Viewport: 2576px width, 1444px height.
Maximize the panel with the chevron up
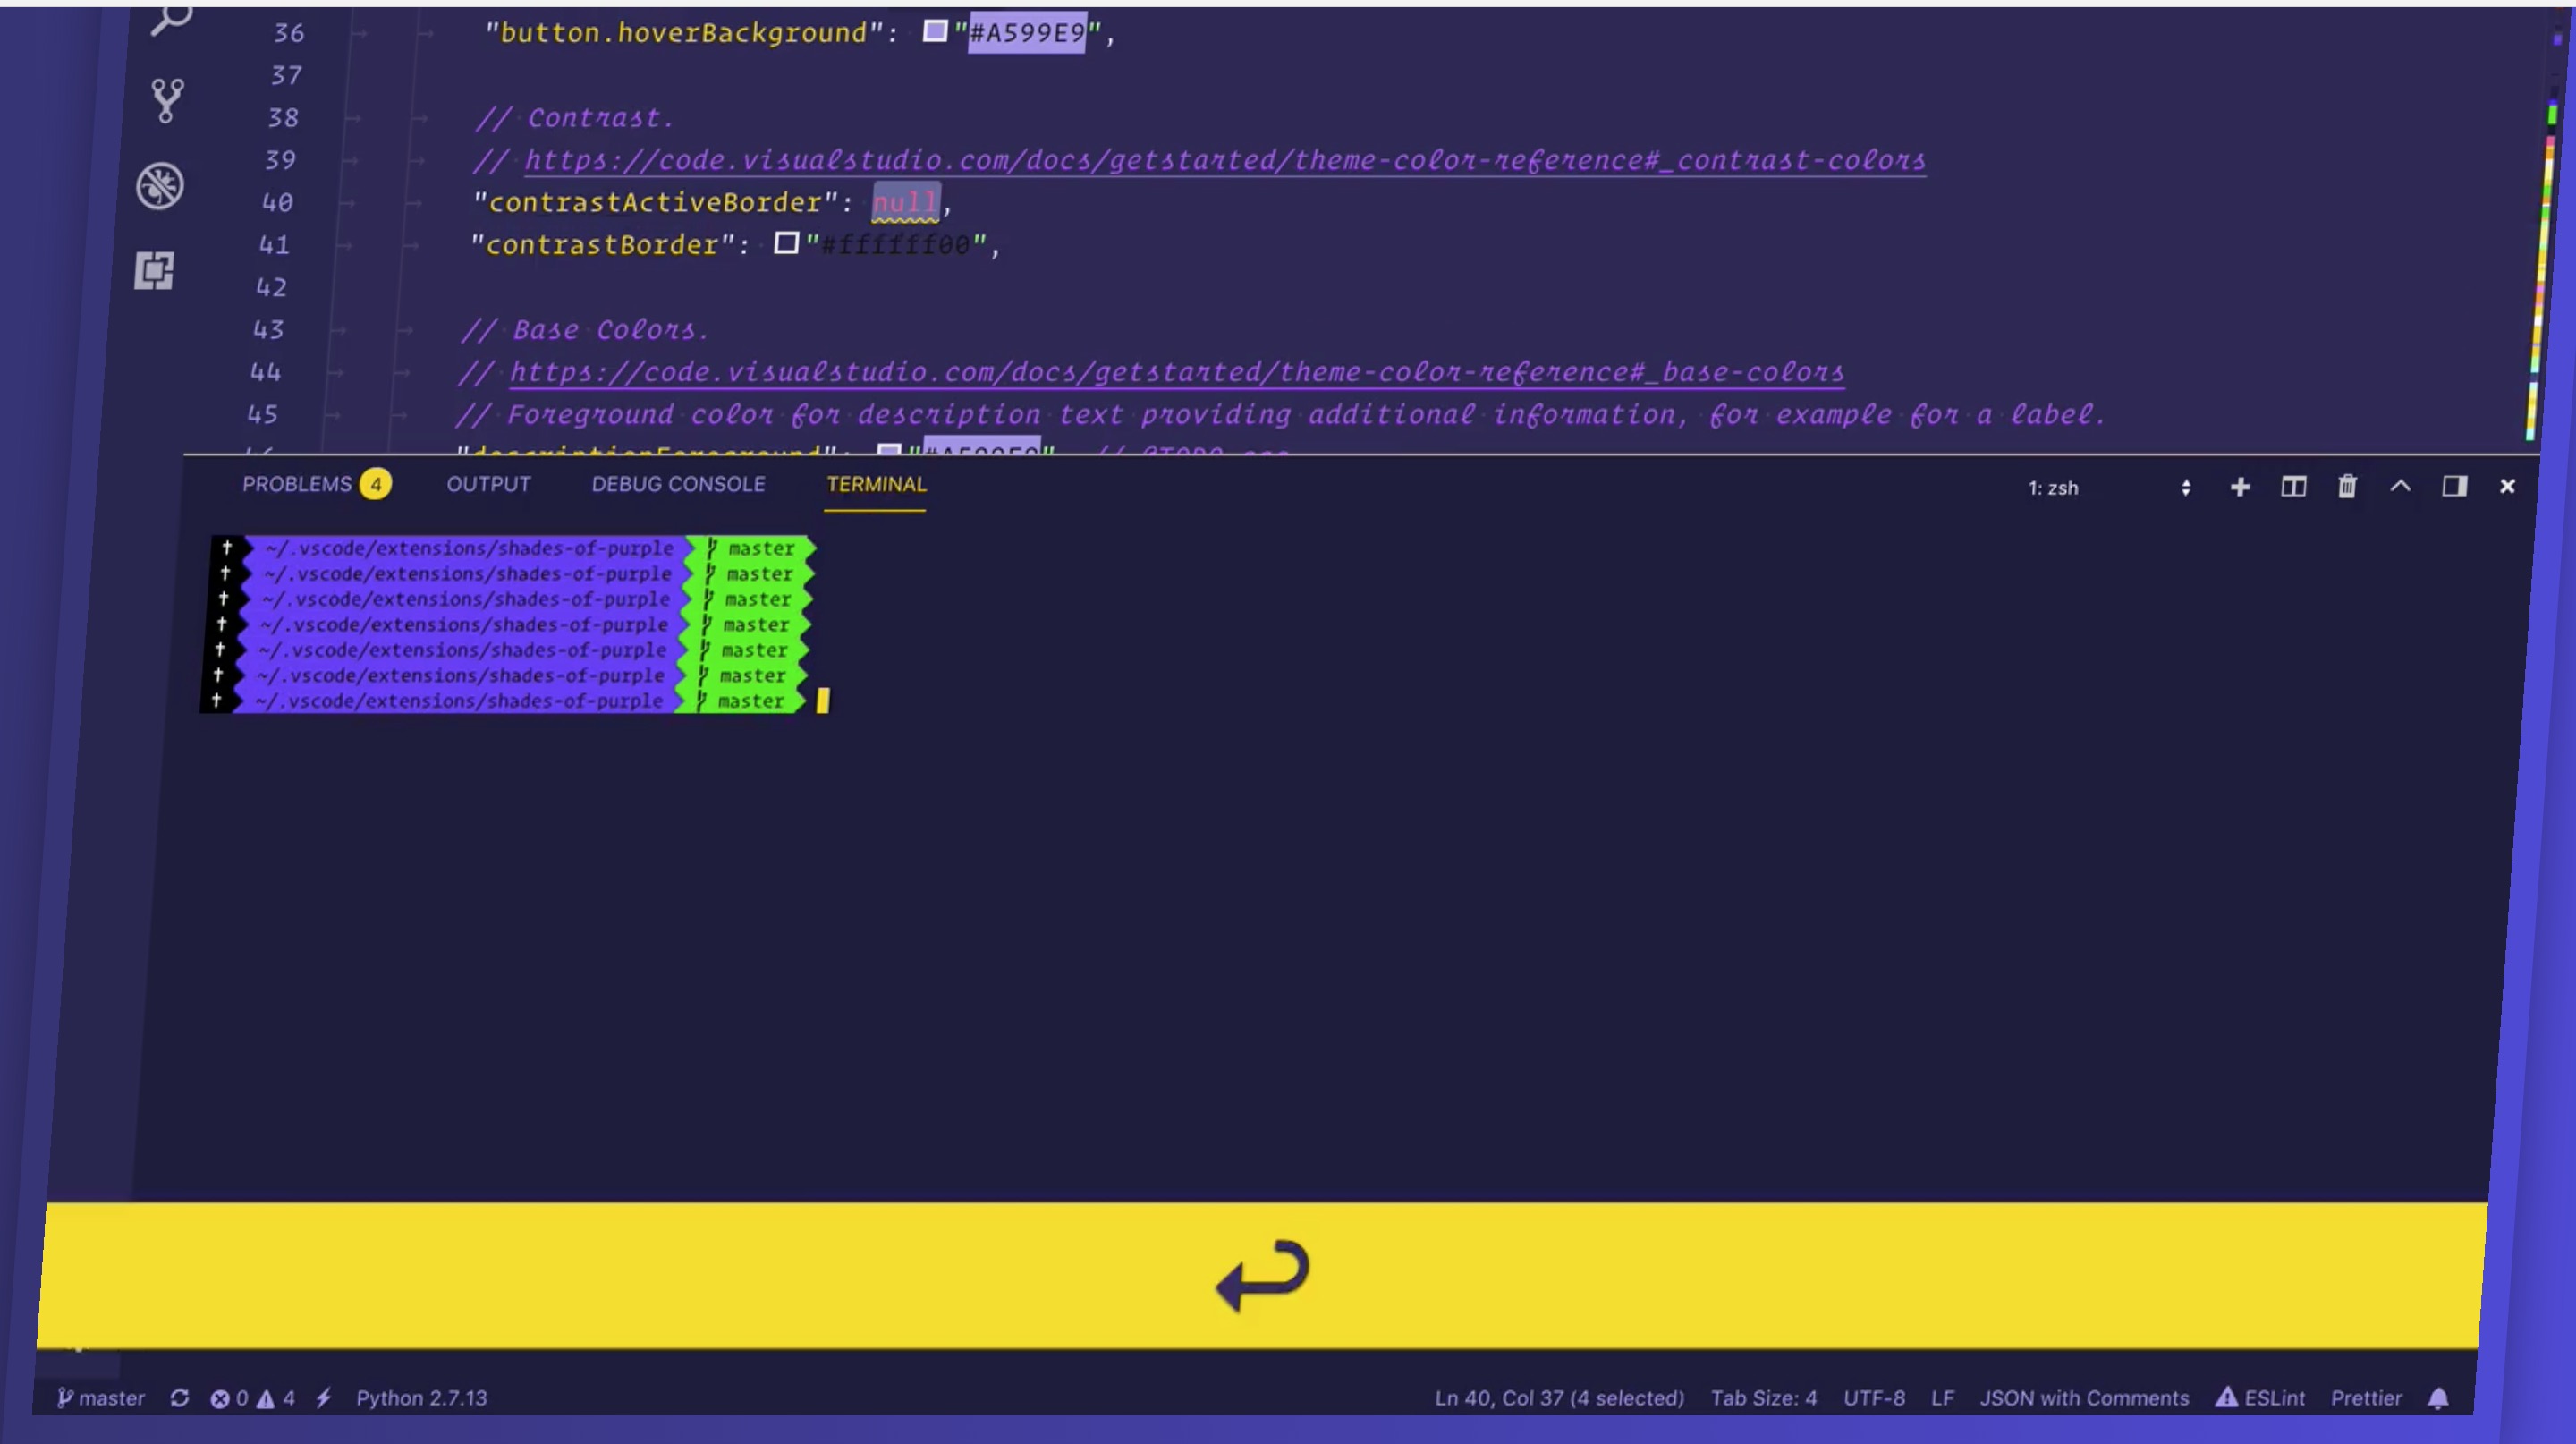(2400, 487)
